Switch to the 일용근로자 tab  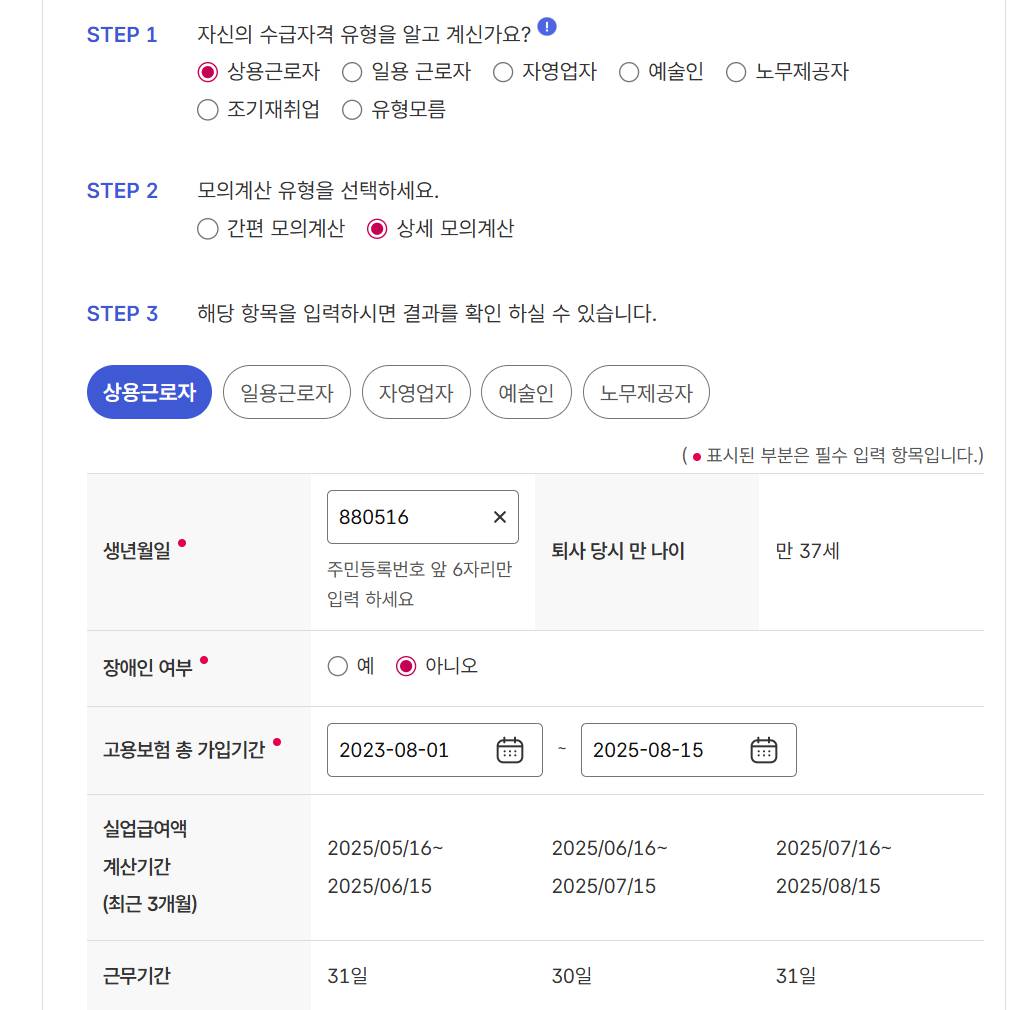click(286, 392)
